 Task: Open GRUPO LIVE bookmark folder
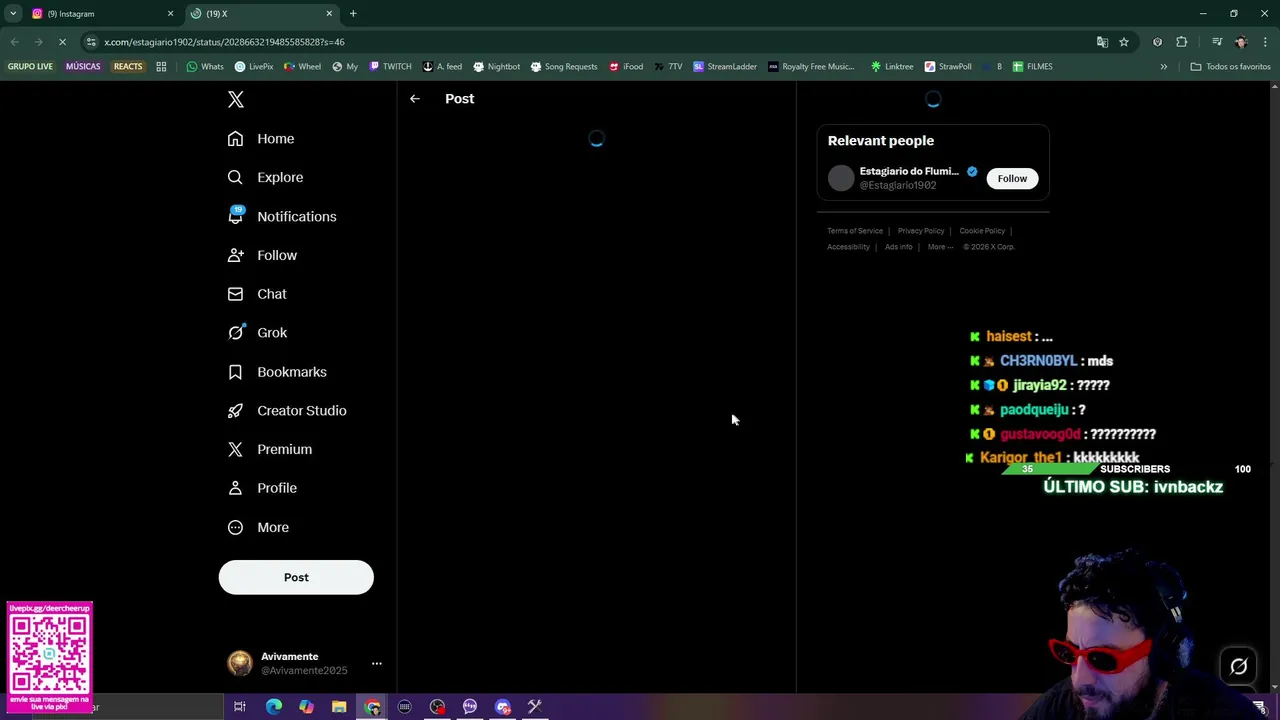[30, 67]
